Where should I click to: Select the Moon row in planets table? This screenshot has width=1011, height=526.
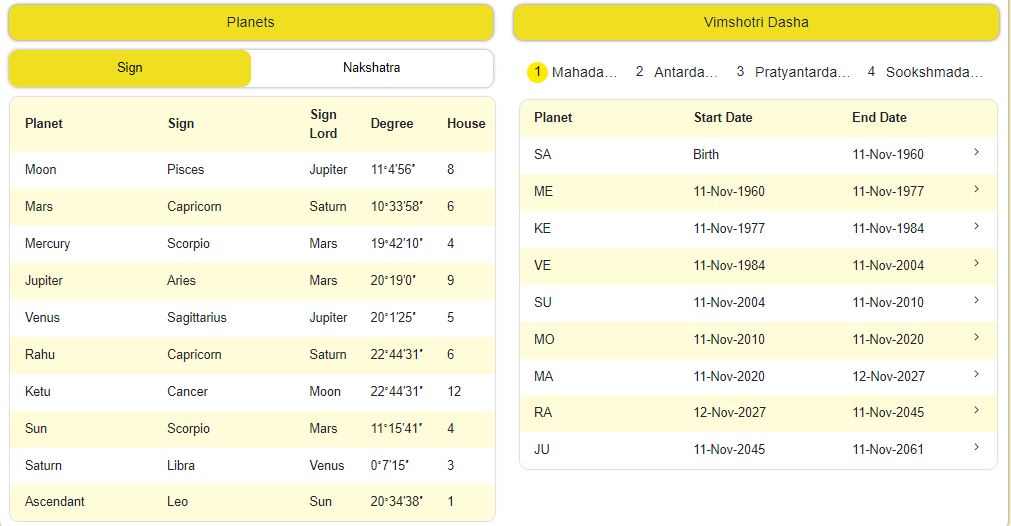coord(251,169)
